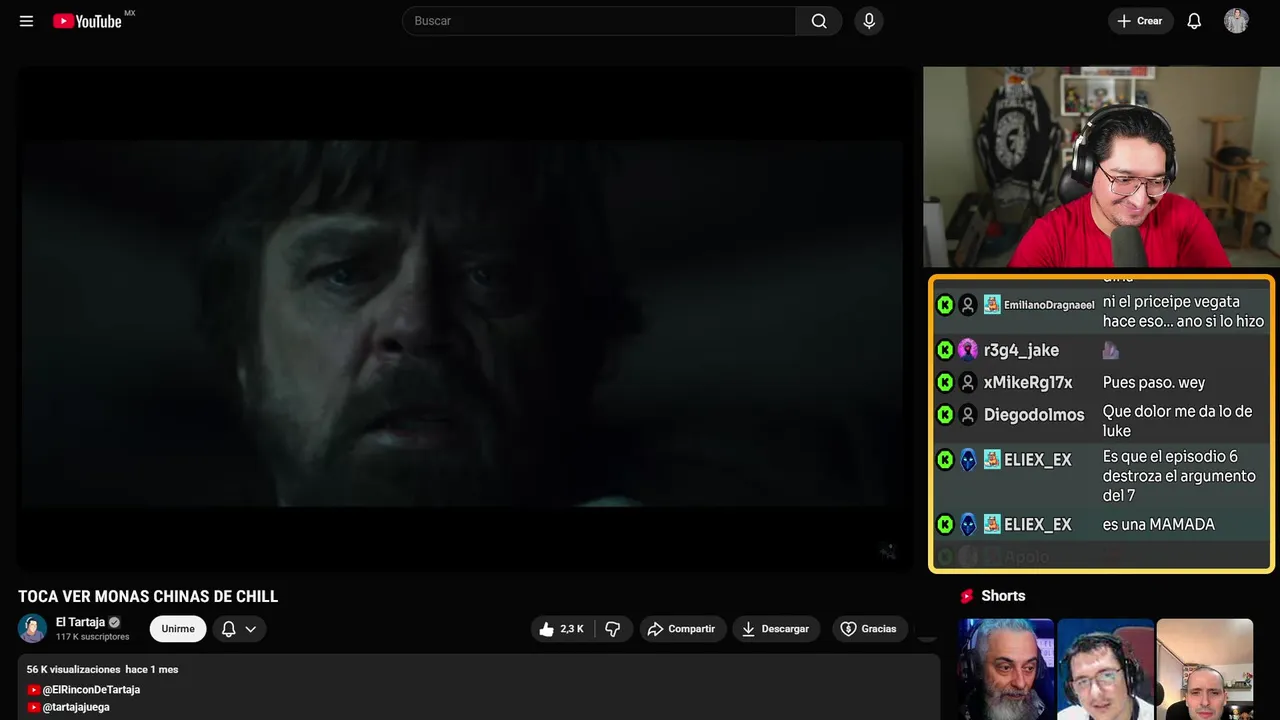Viewport: 1280px width, 720px height.
Task: Click the Diegodolmos chat username
Action: point(1034,415)
